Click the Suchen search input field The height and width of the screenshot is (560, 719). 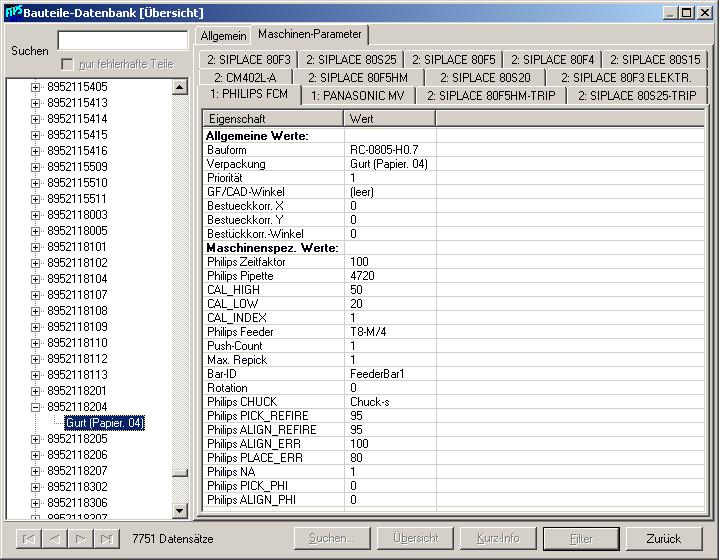tap(122, 40)
